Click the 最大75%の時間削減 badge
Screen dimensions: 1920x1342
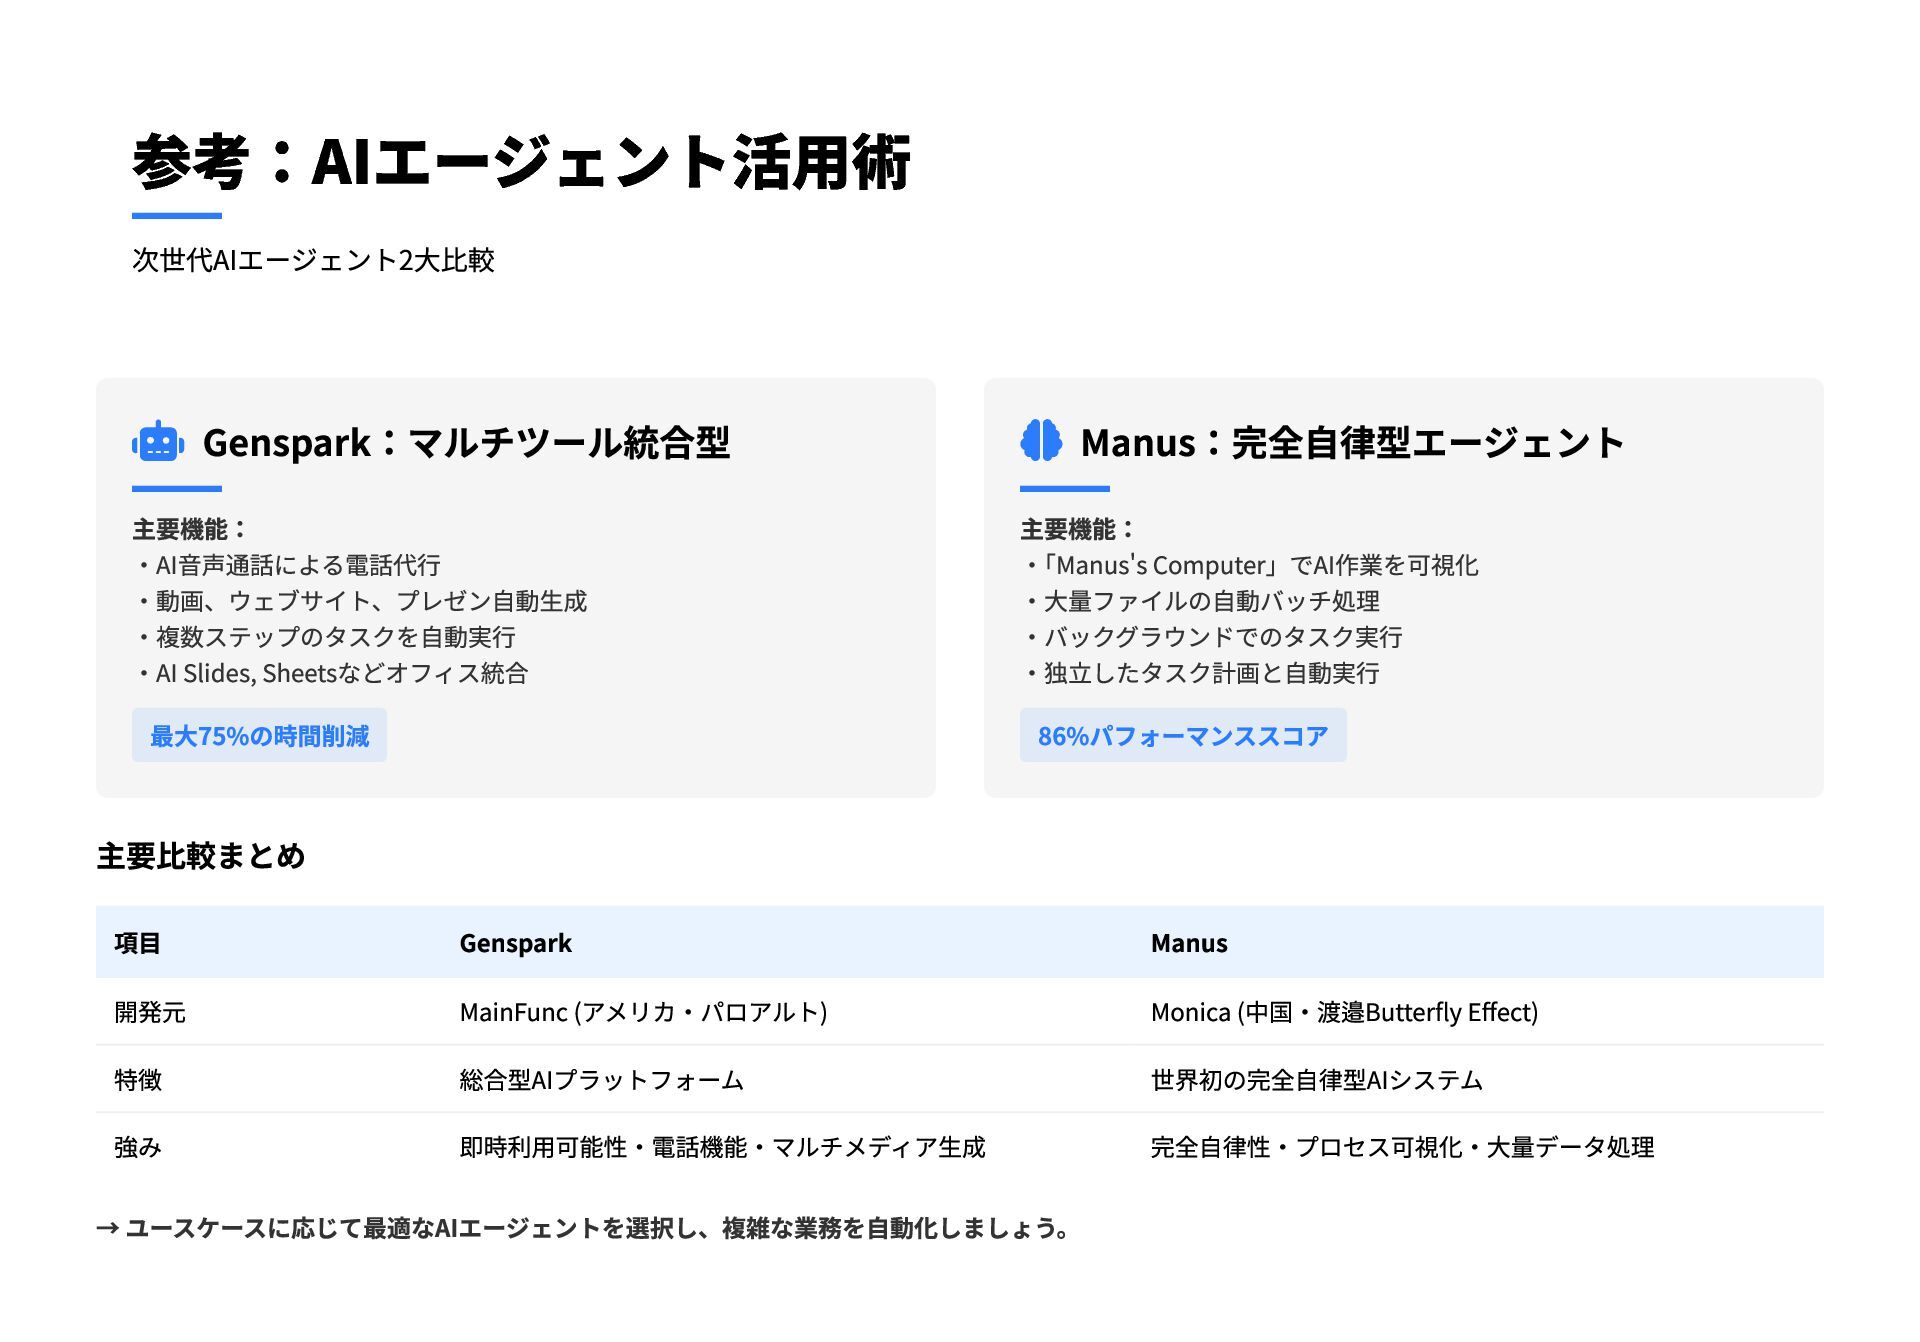point(259,735)
